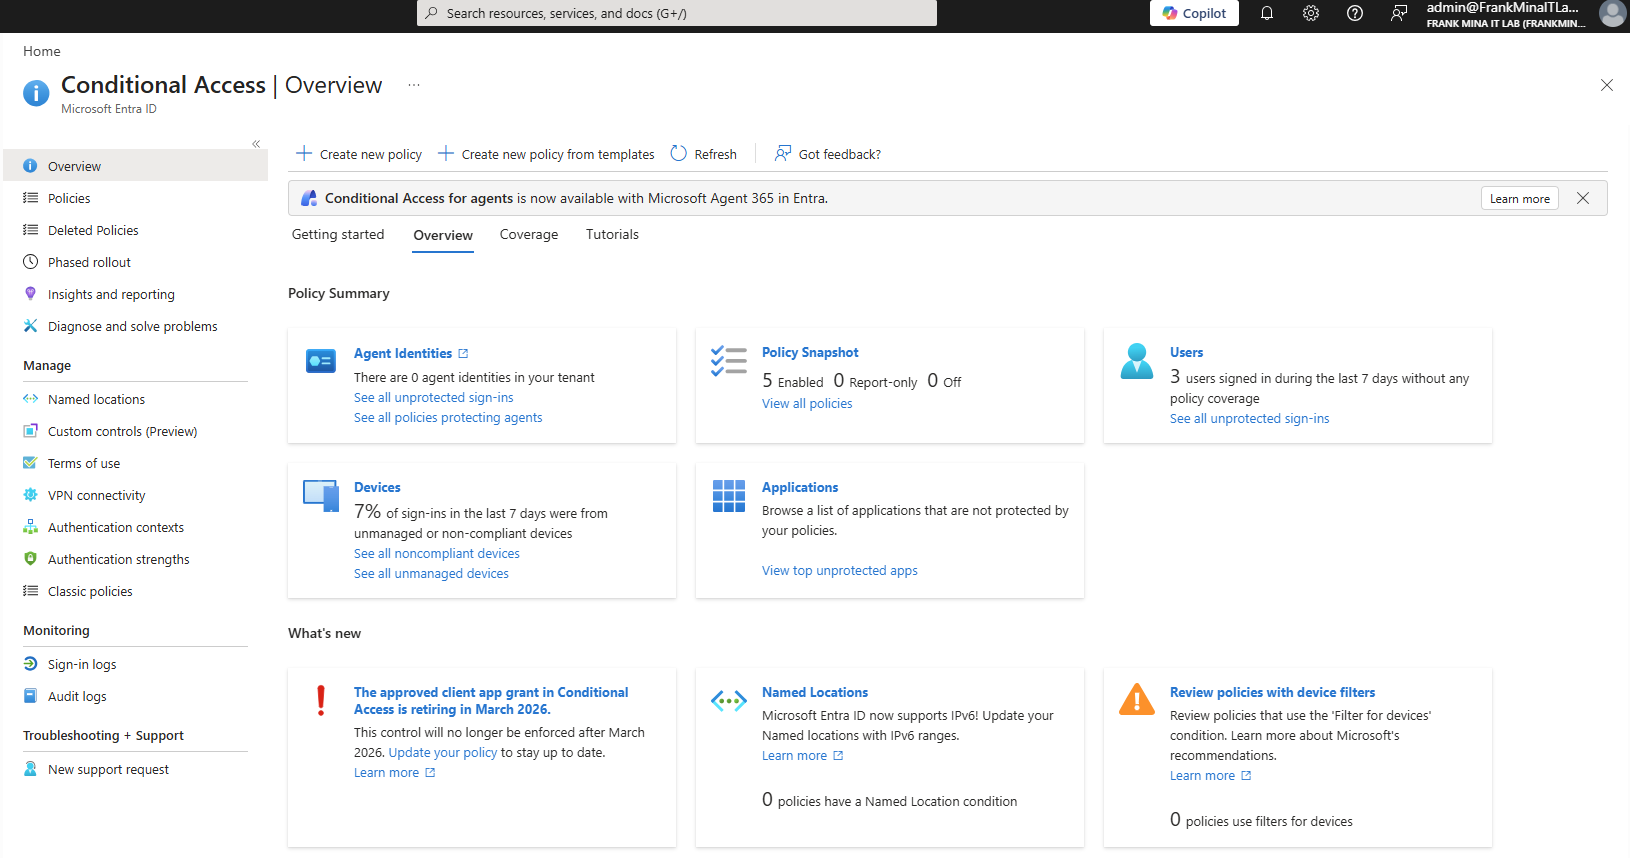Open the Help question mark icon
Viewport: 1630px width, 858px height.
[1355, 13]
